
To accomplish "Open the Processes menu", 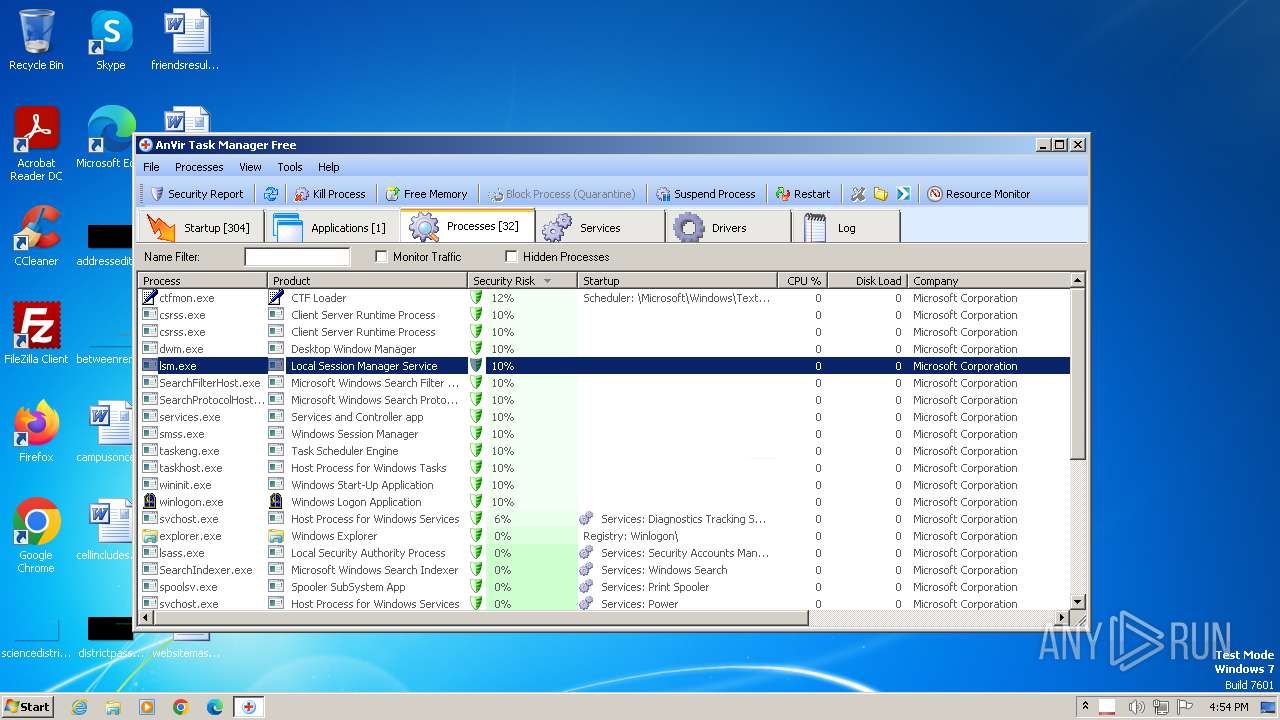I will pyautogui.click(x=199, y=167).
